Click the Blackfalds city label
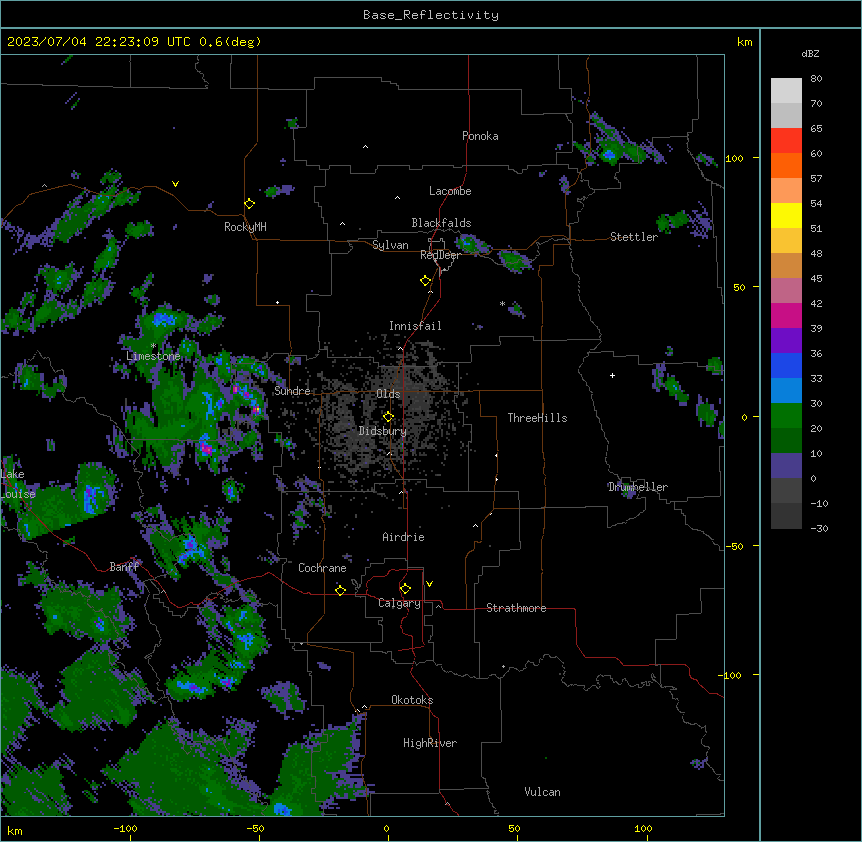 click(441, 223)
